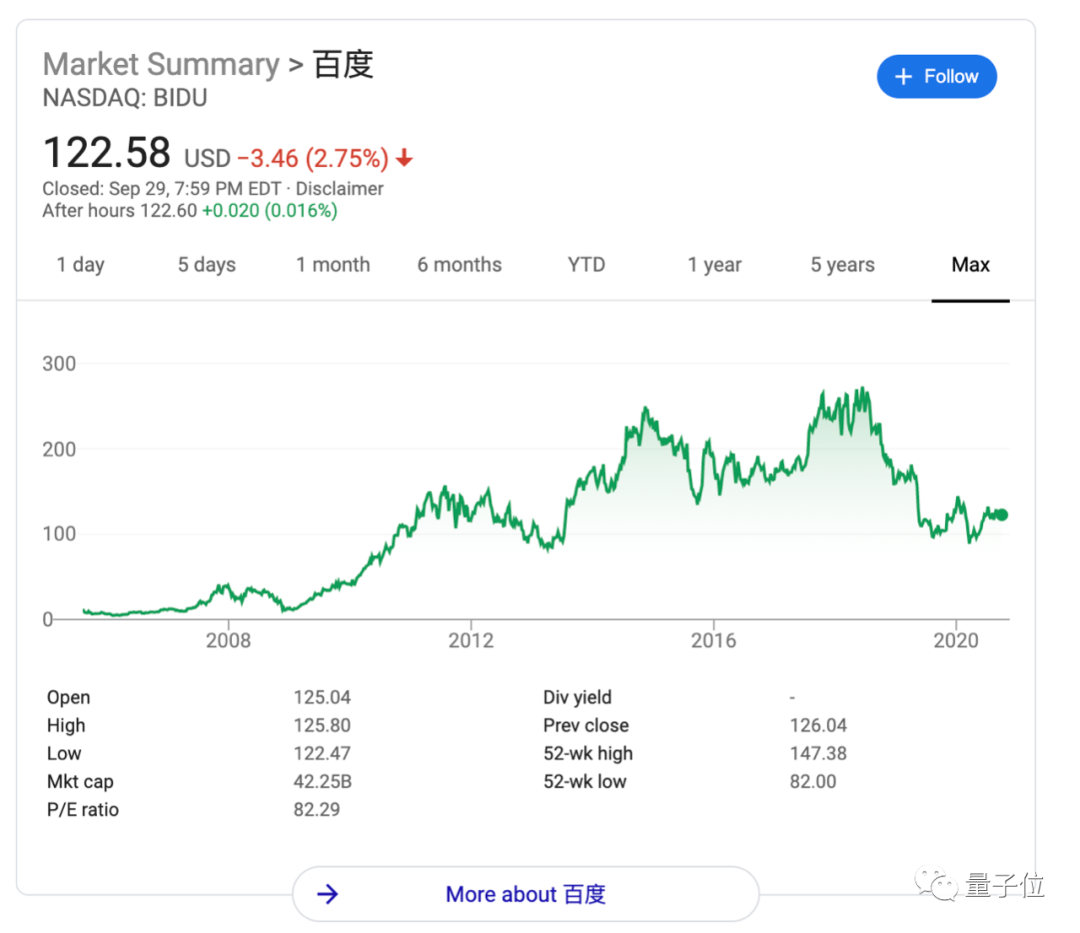Viewport: 1080px width, 933px height.
Task: Show the 6 months chart
Action: [x=459, y=265]
